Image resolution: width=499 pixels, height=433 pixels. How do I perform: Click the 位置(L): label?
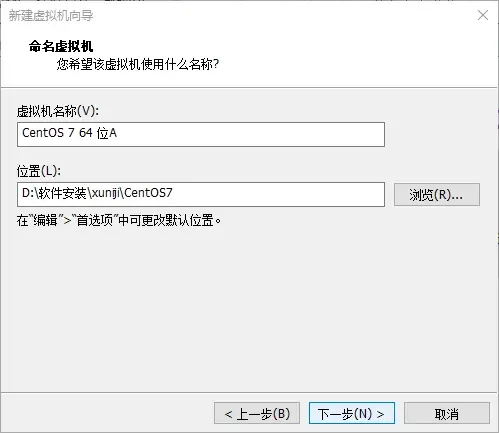(x=39, y=171)
